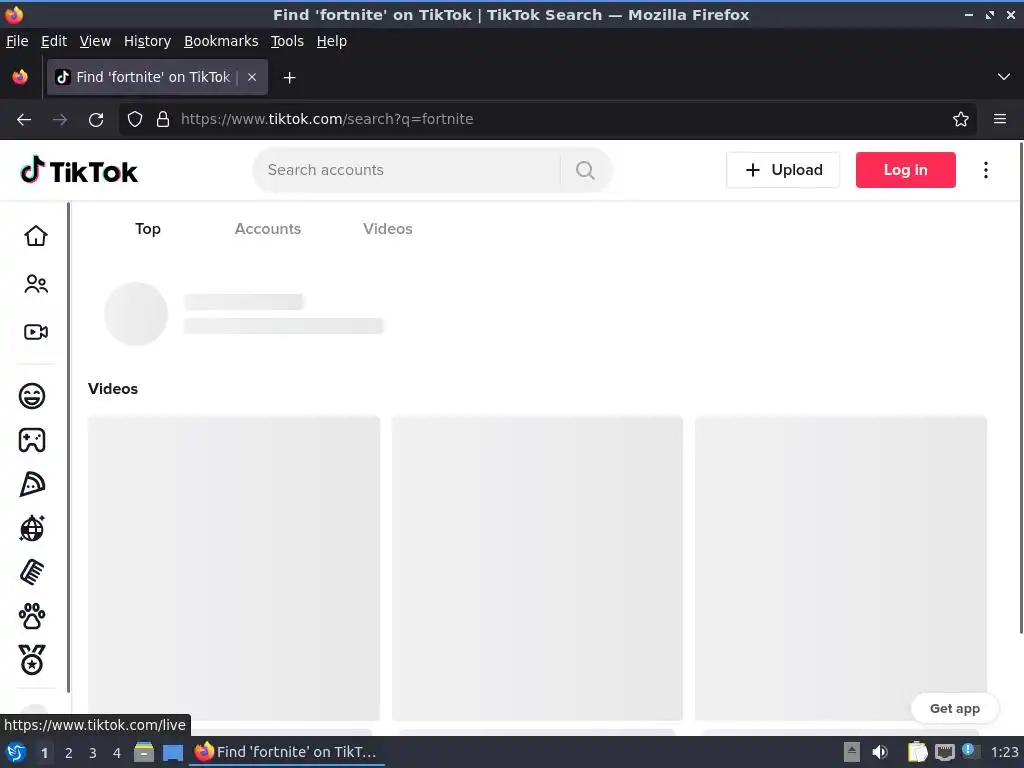The height and width of the screenshot is (768, 1024).
Task: Click the volume speaker tray icon
Action: 880,752
